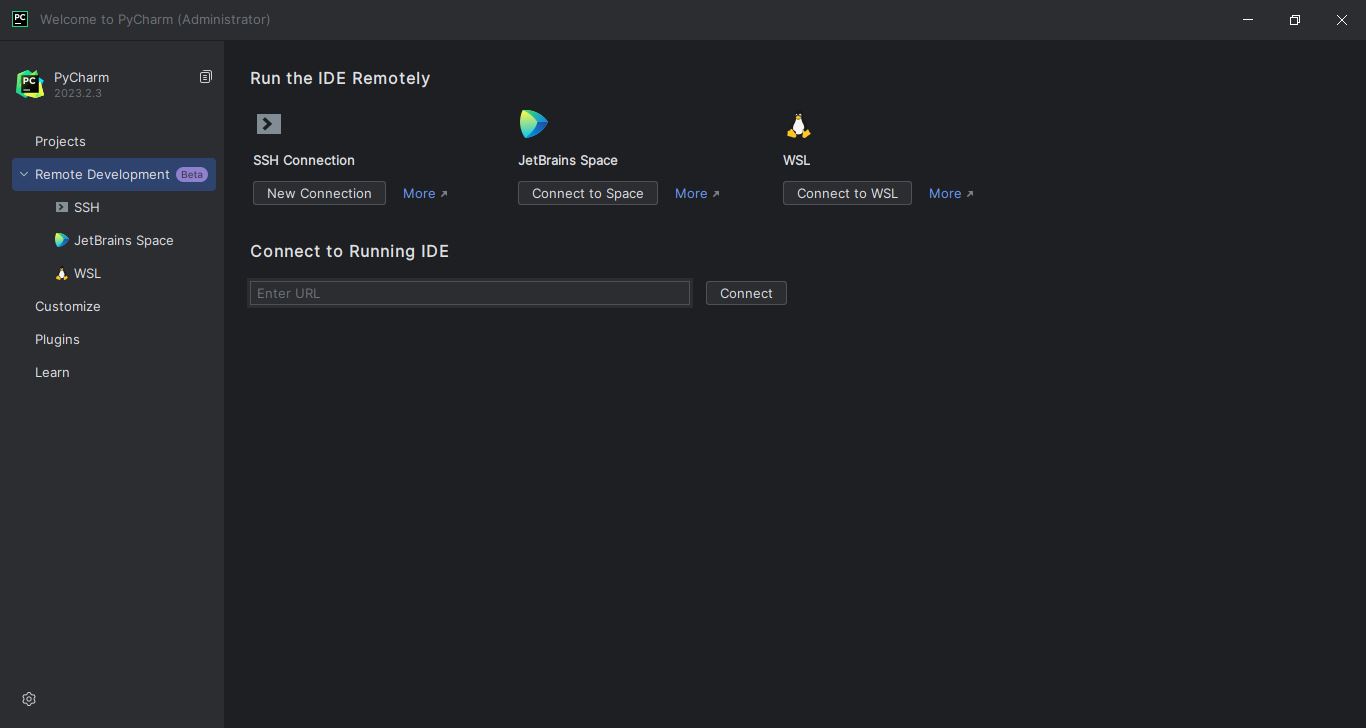Viewport: 1366px width, 728px height.
Task: Click the PyCharm title bar app icon
Action: 19,19
